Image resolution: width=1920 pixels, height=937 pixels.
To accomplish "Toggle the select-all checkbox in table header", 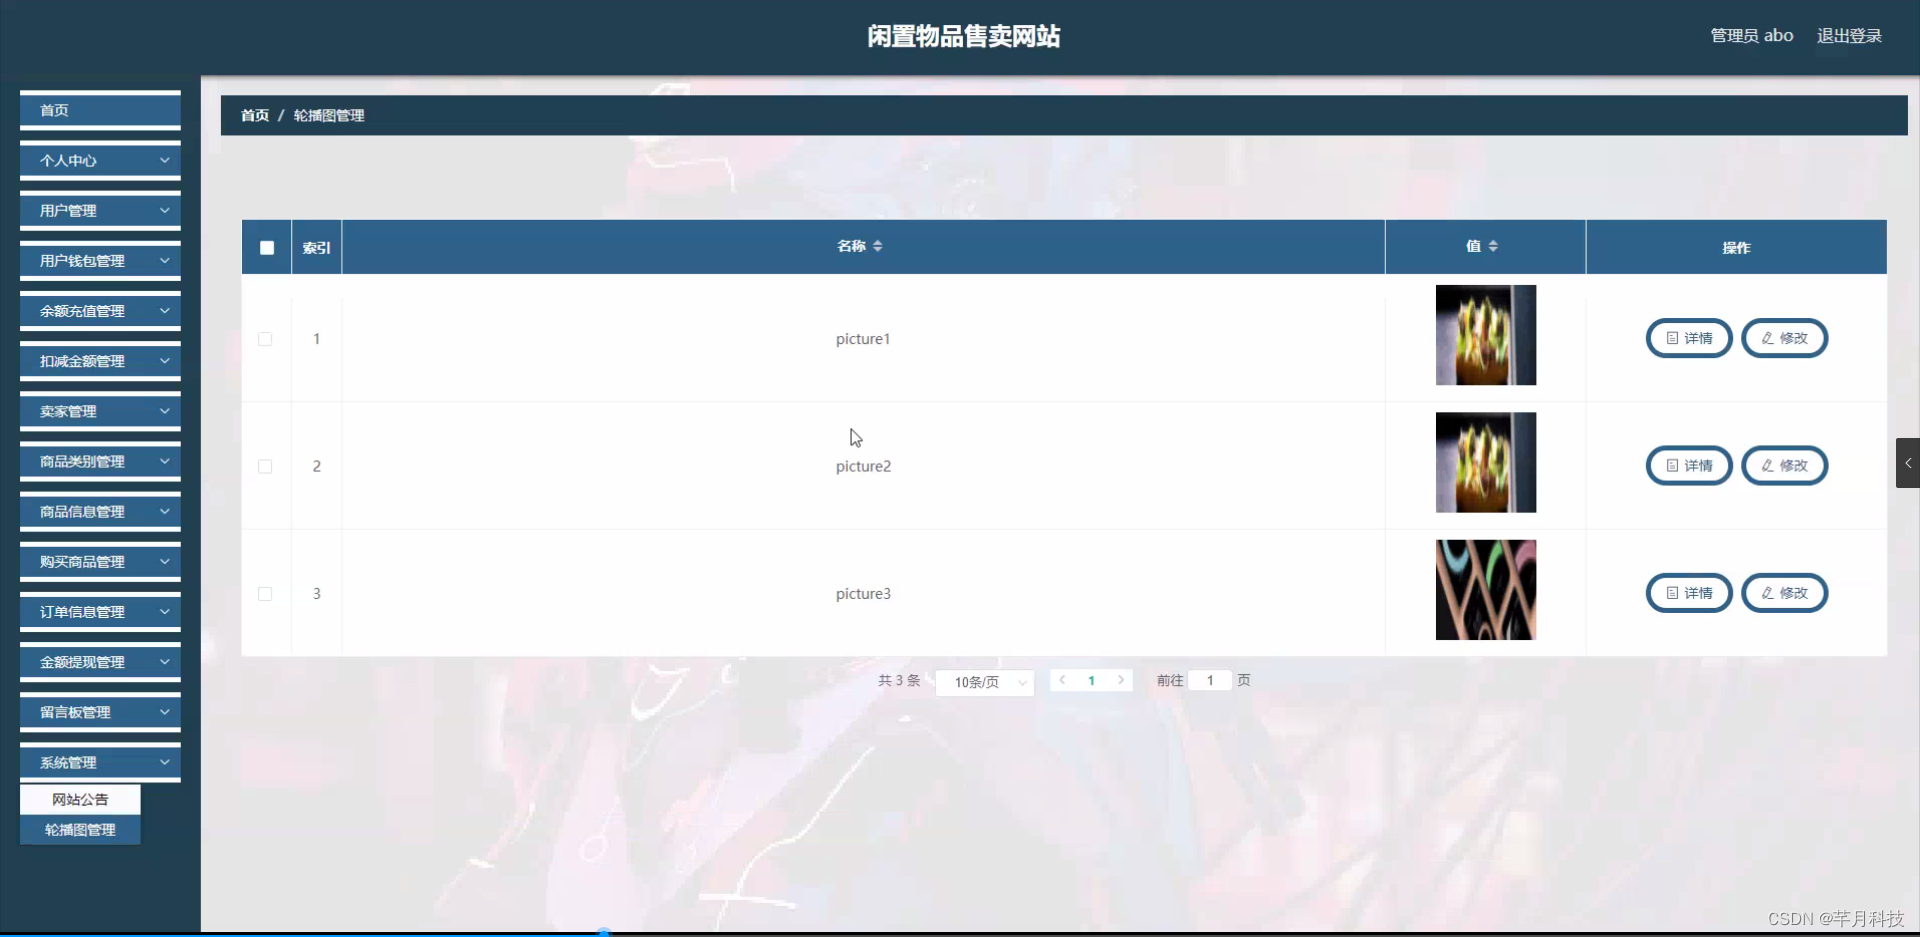I will (266, 247).
